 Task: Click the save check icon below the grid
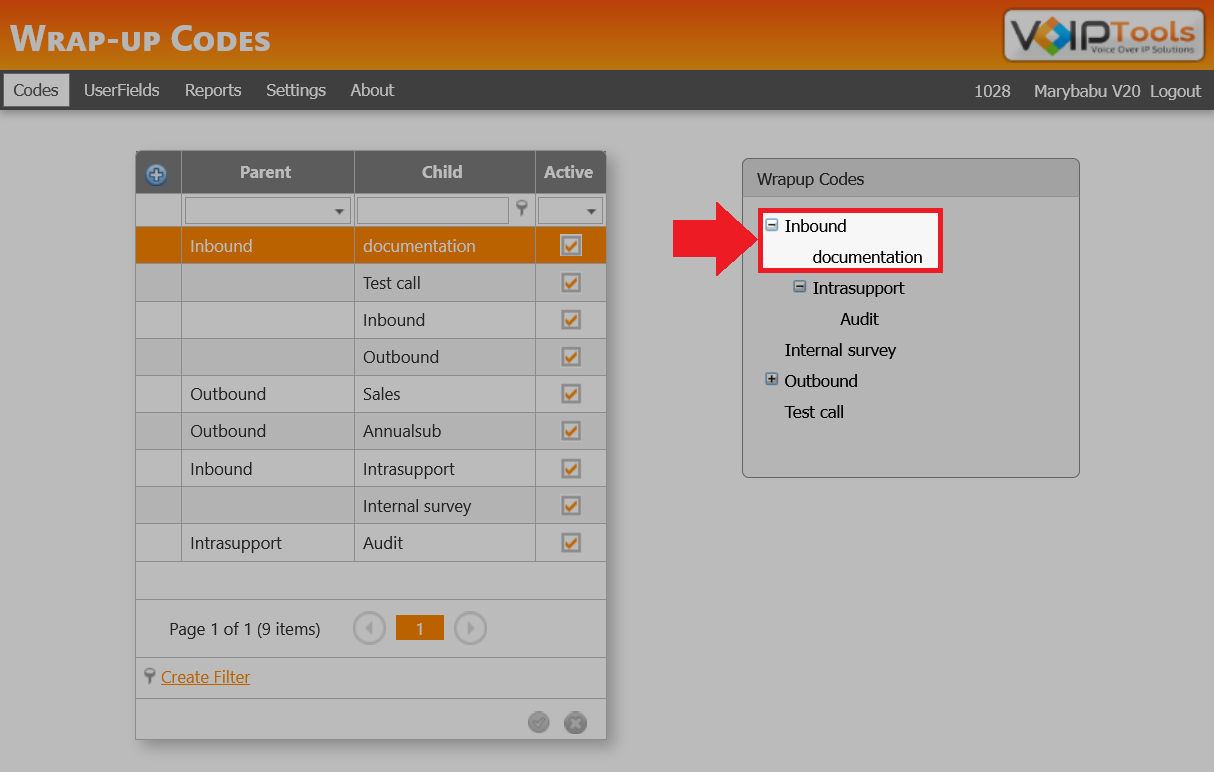538,722
